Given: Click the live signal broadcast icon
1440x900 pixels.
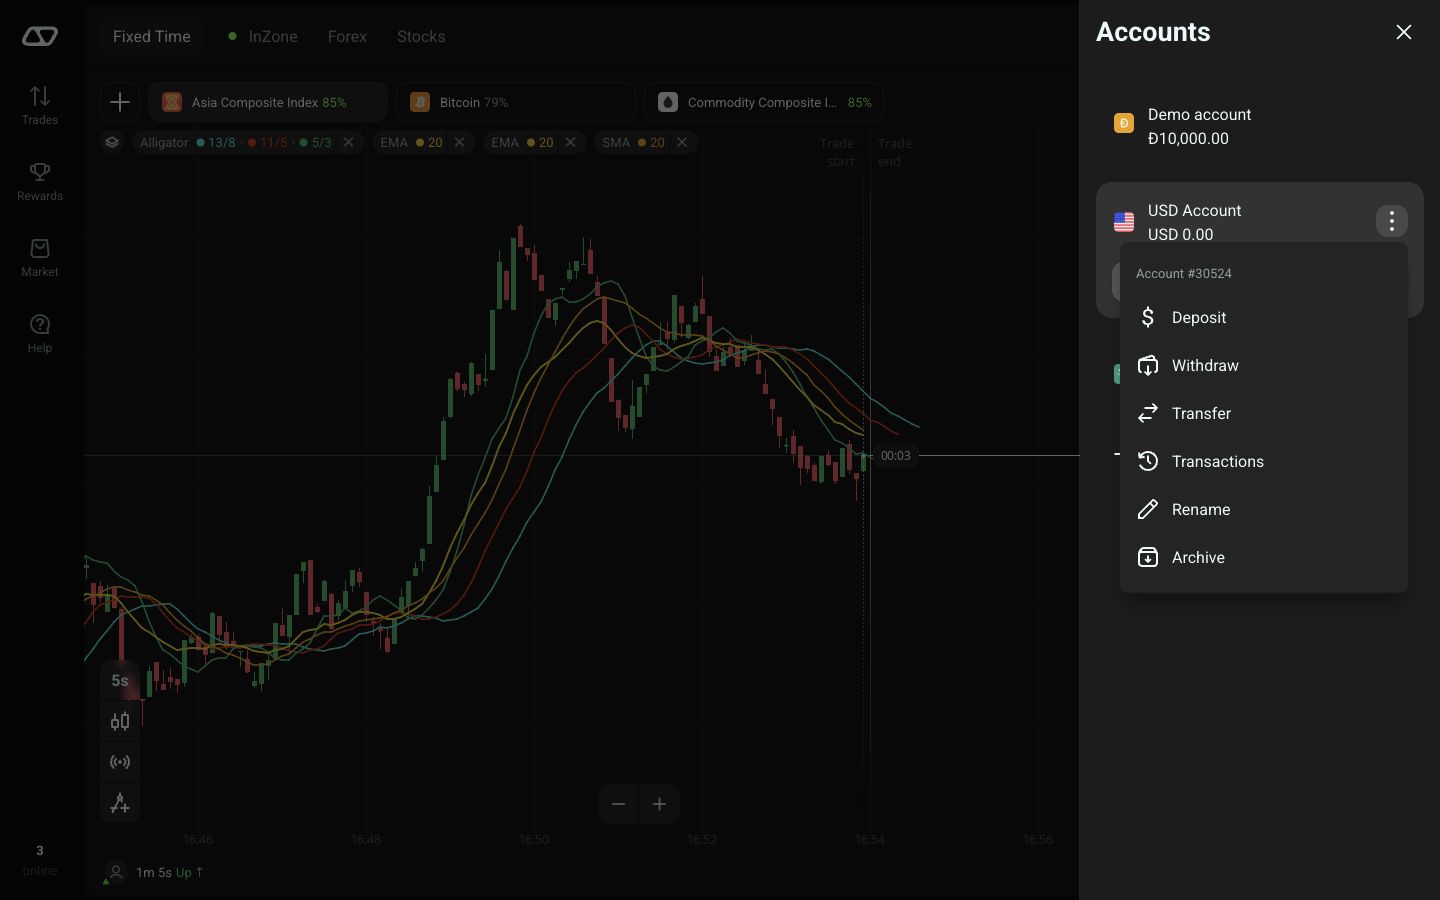Looking at the screenshot, I should point(120,762).
